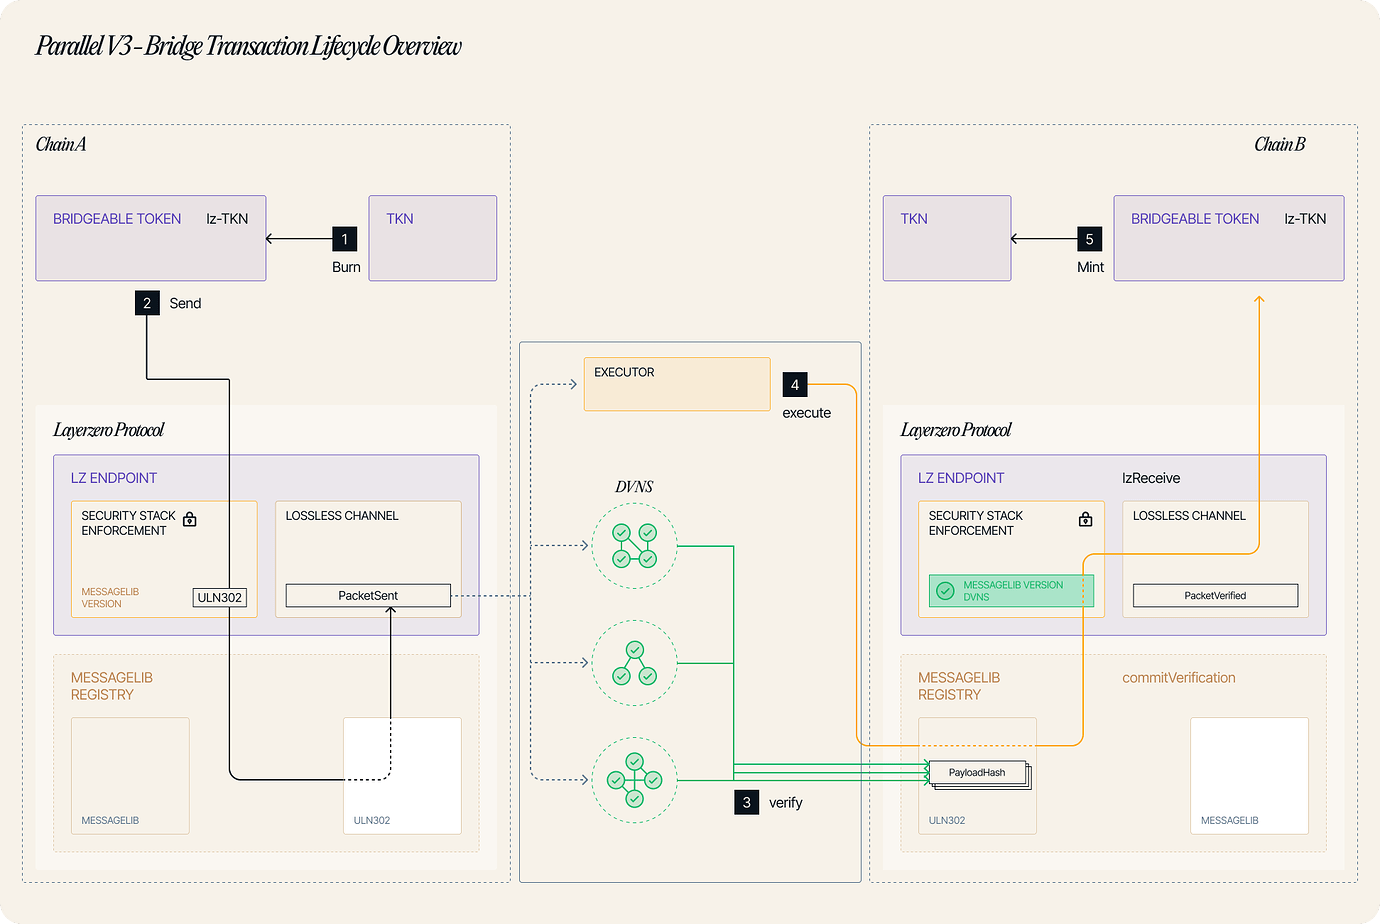Click 'ULN302' label in Chain B registry box
1380x924 pixels.
click(947, 820)
